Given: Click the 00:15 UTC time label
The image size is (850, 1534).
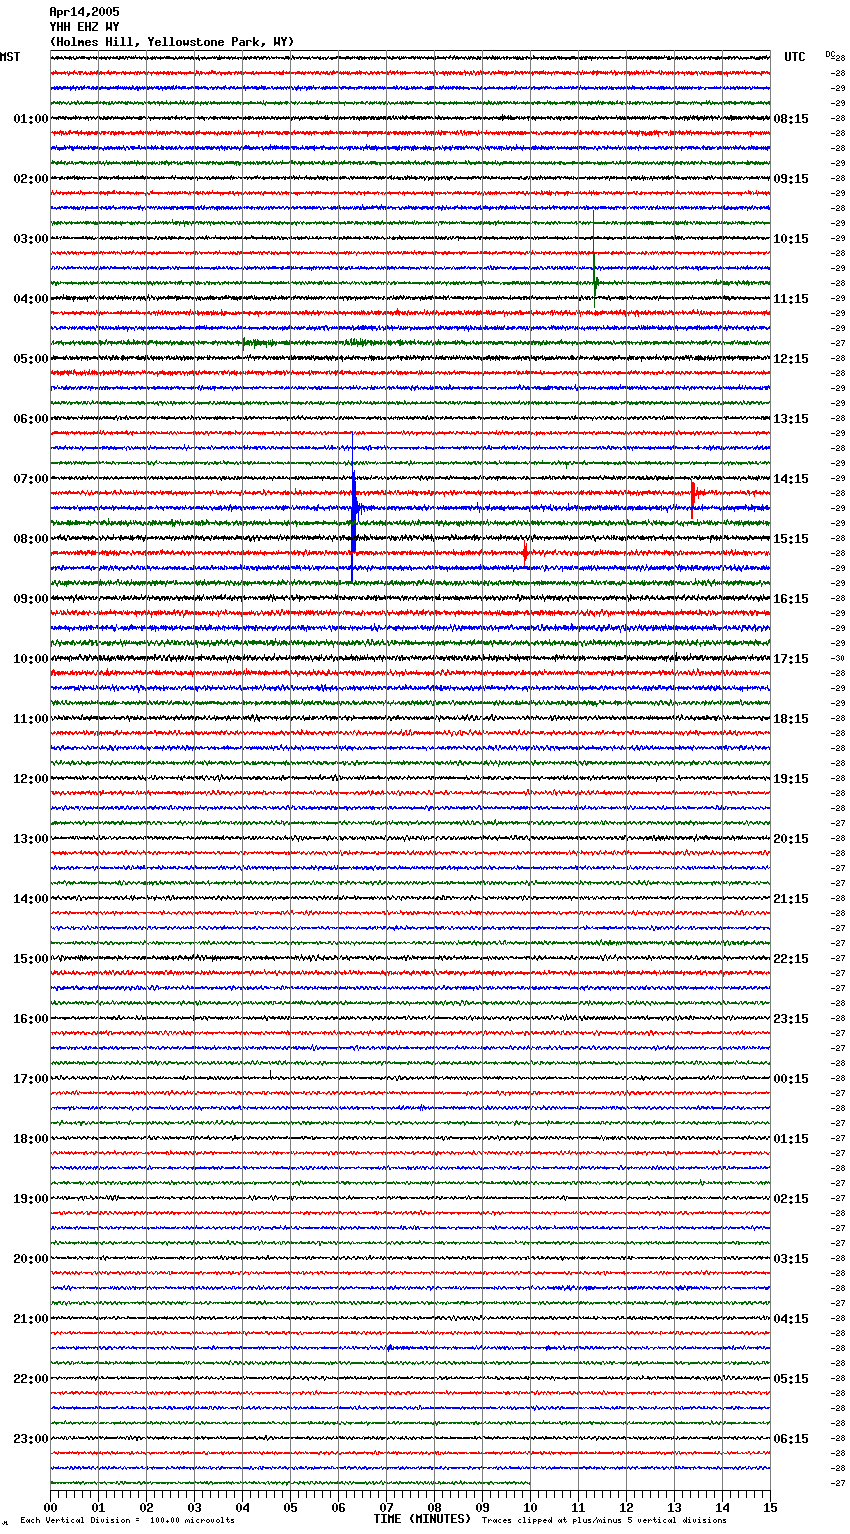Looking at the screenshot, I should tap(791, 1079).
